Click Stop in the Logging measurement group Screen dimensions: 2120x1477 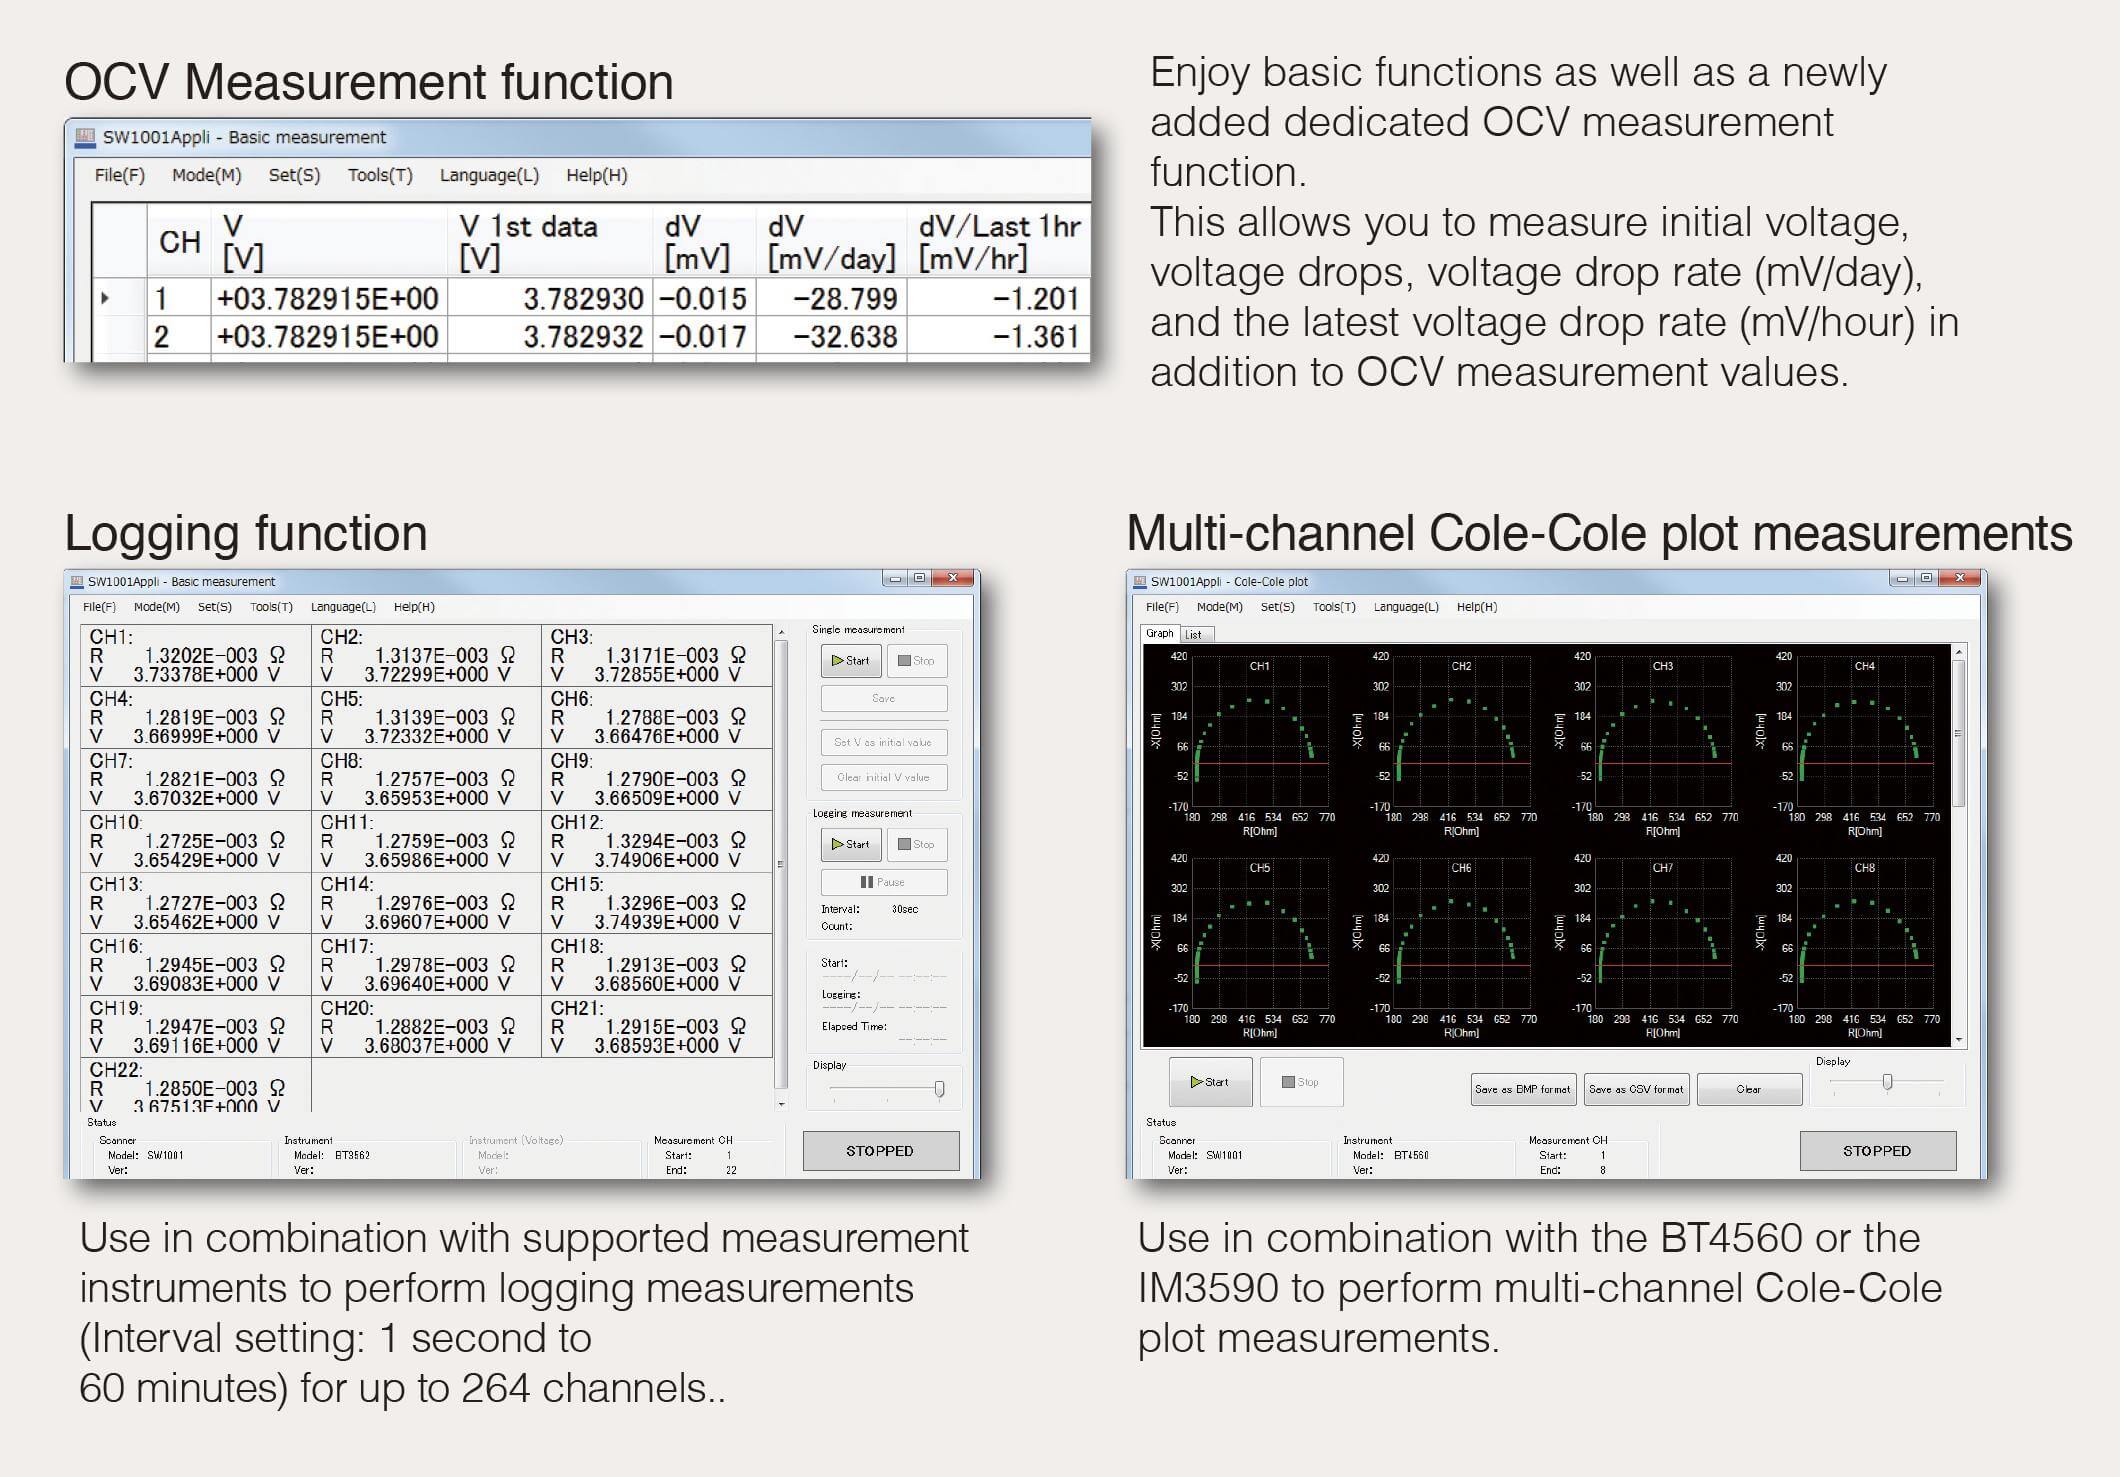(x=916, y=845)
